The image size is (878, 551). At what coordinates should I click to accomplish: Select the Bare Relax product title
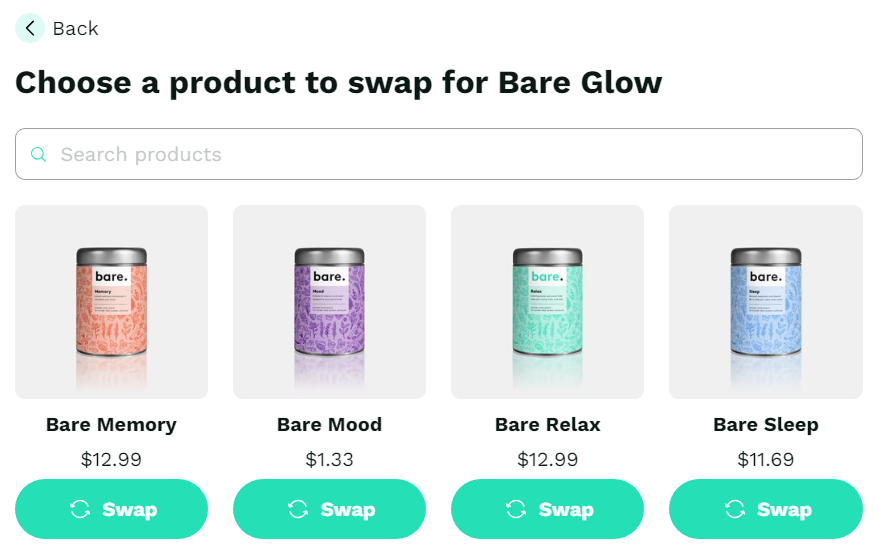point(547,424)
